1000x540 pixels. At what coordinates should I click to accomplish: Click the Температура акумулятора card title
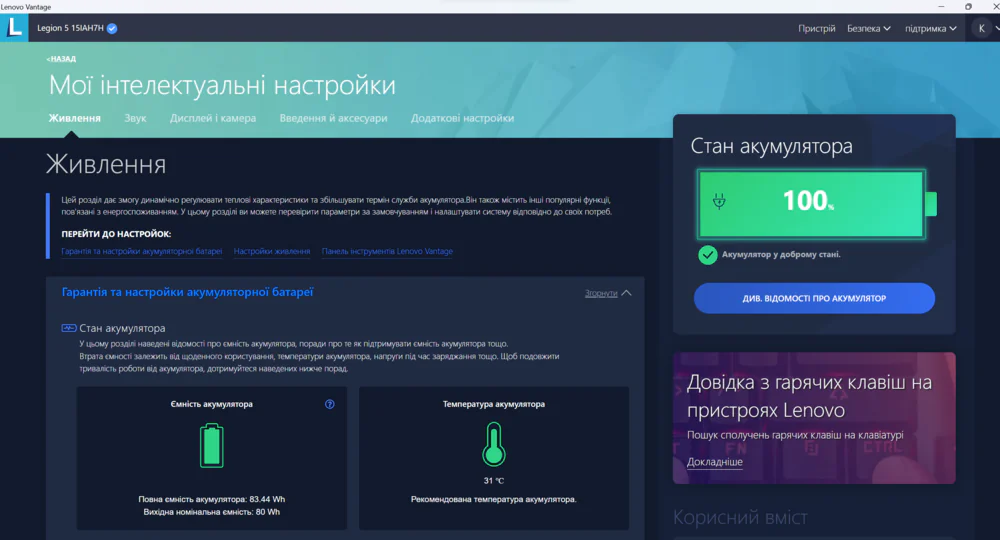coord(494,404)
